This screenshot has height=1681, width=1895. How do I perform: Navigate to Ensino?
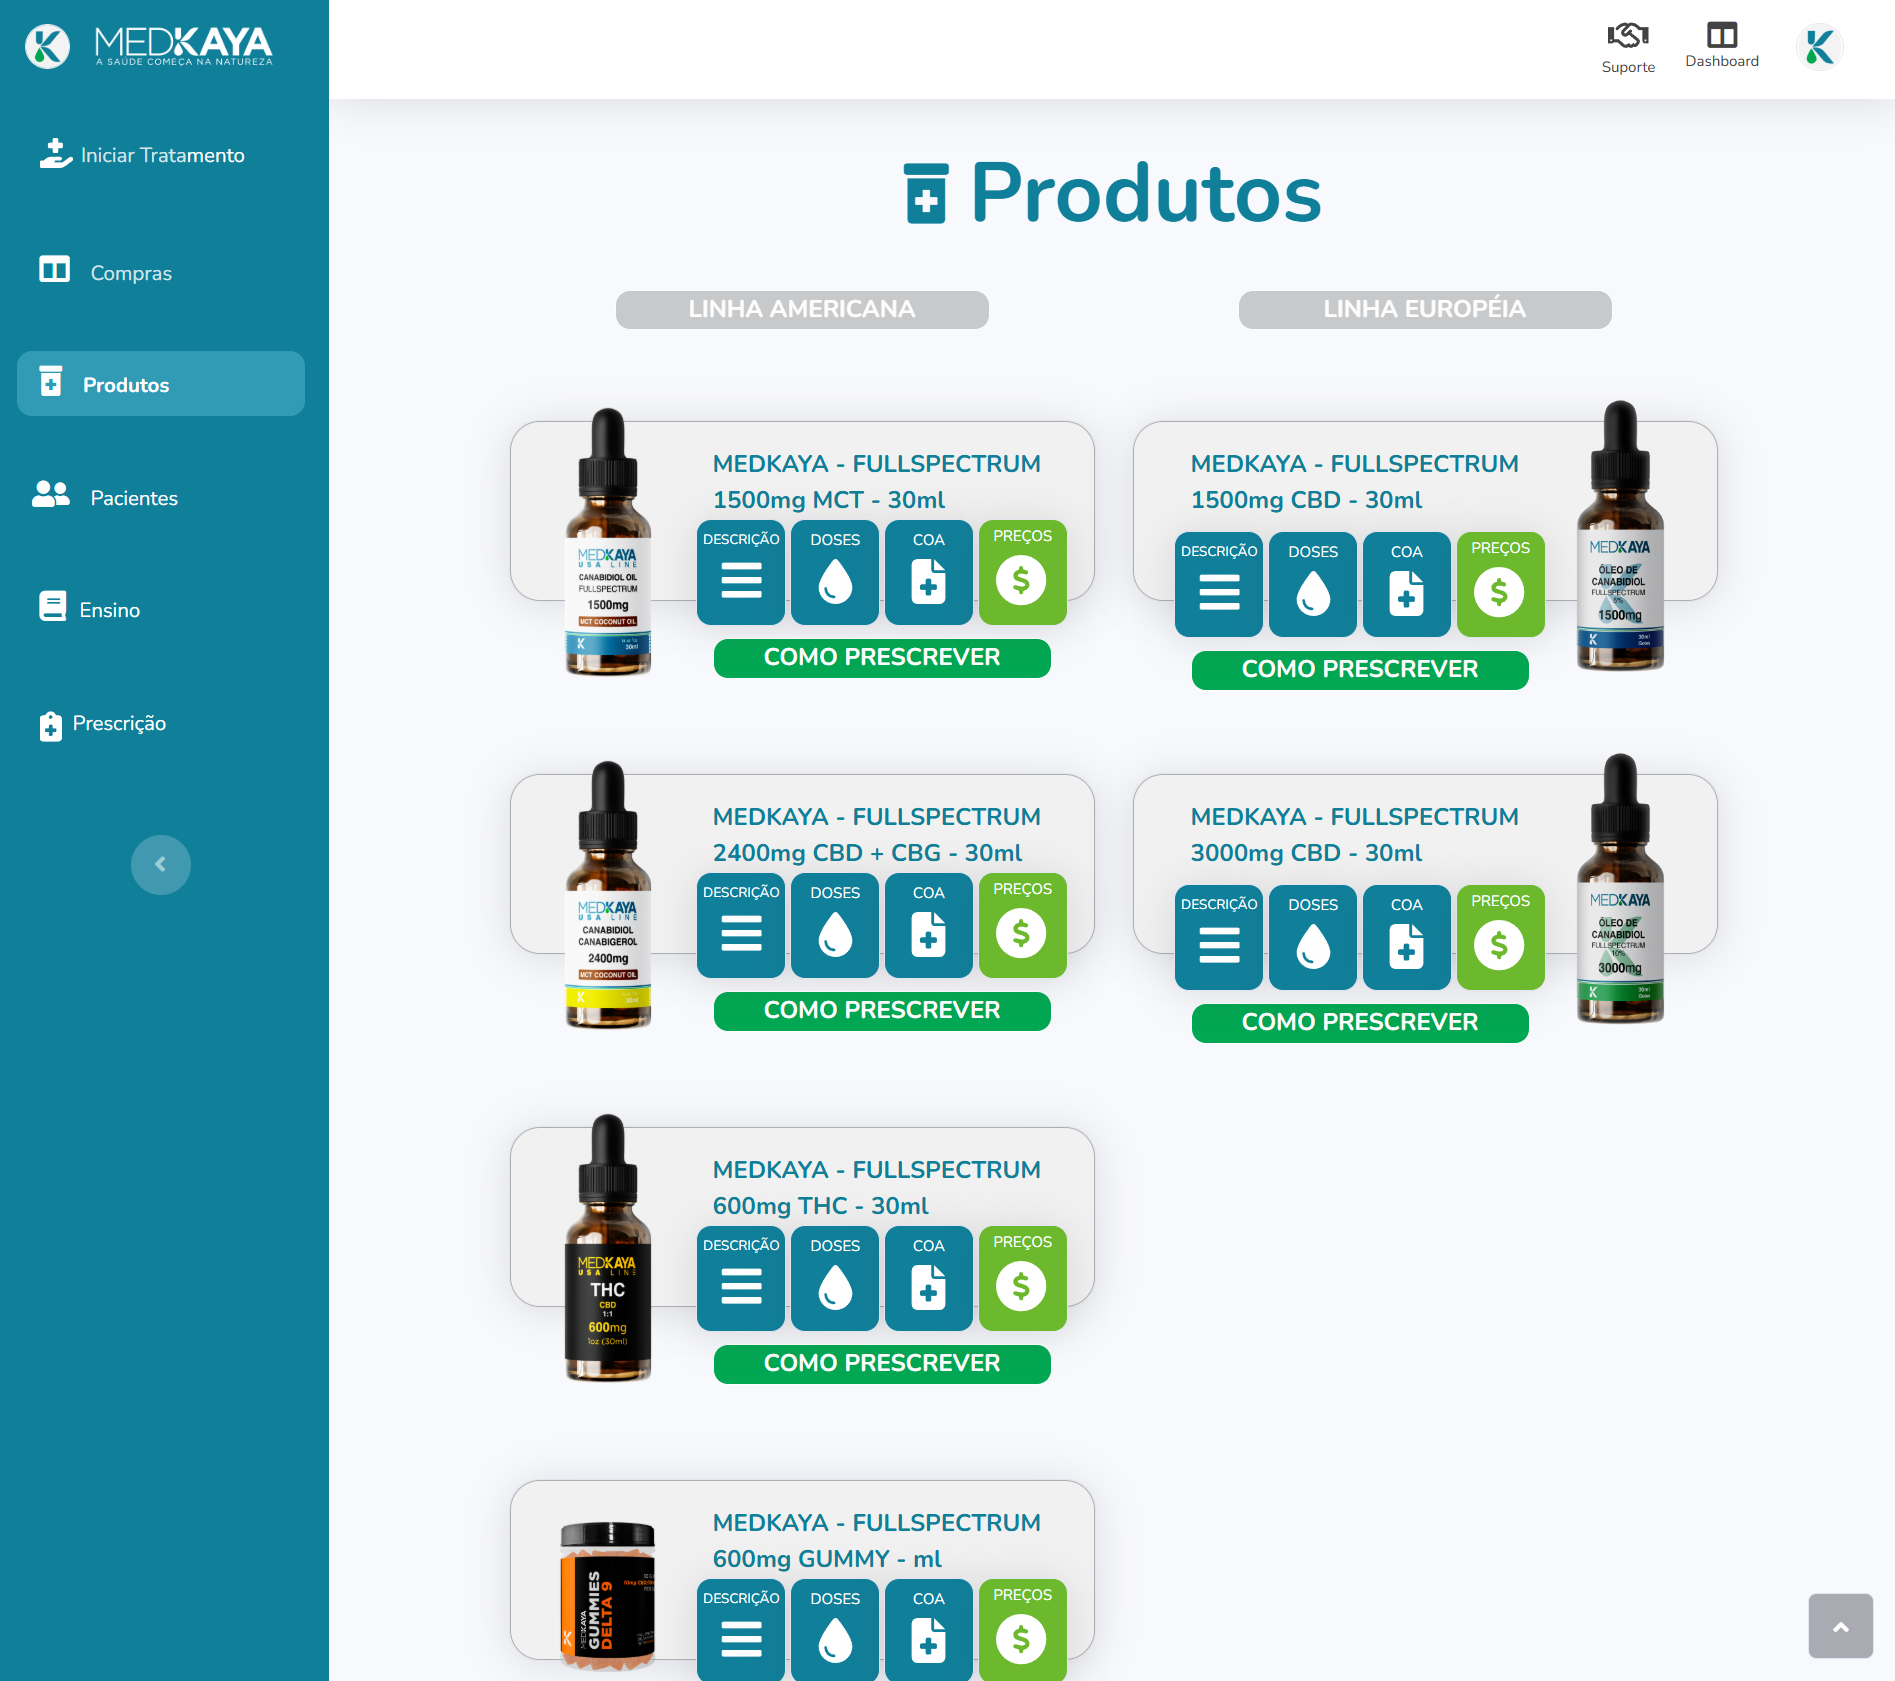[90, 609]
